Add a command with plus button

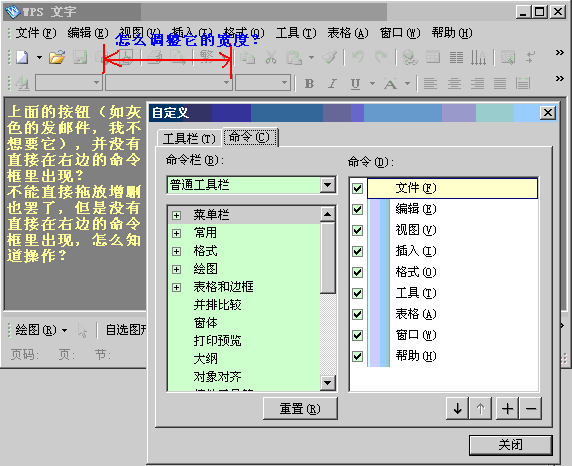tap(507, 409)
